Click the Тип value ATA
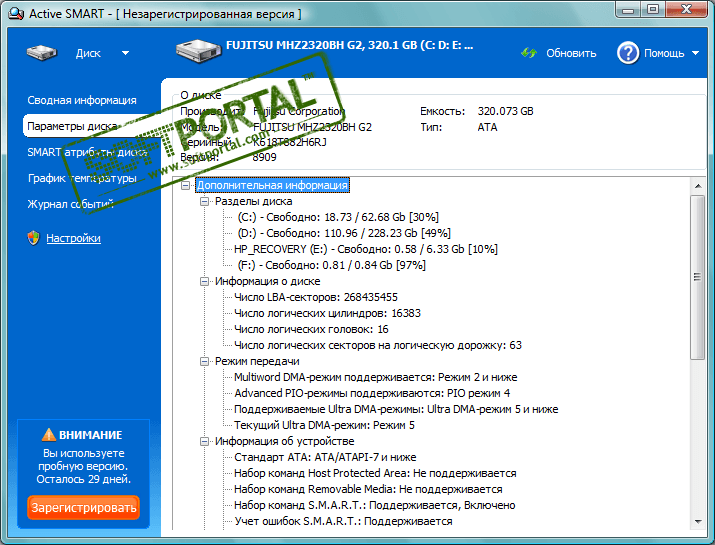Image resolution: width=715 pixels, height=545 pixels. coord(487,127)
